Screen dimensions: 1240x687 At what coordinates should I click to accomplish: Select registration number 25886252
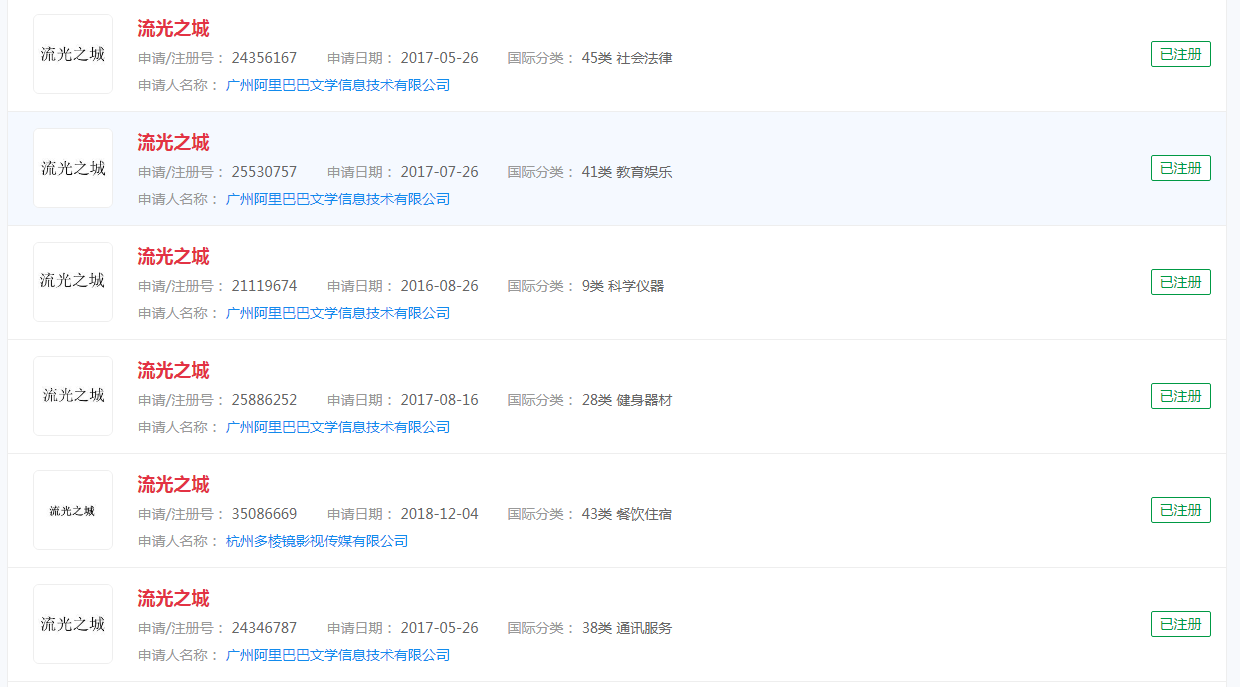pyautogui.click(x=264, y=400)
